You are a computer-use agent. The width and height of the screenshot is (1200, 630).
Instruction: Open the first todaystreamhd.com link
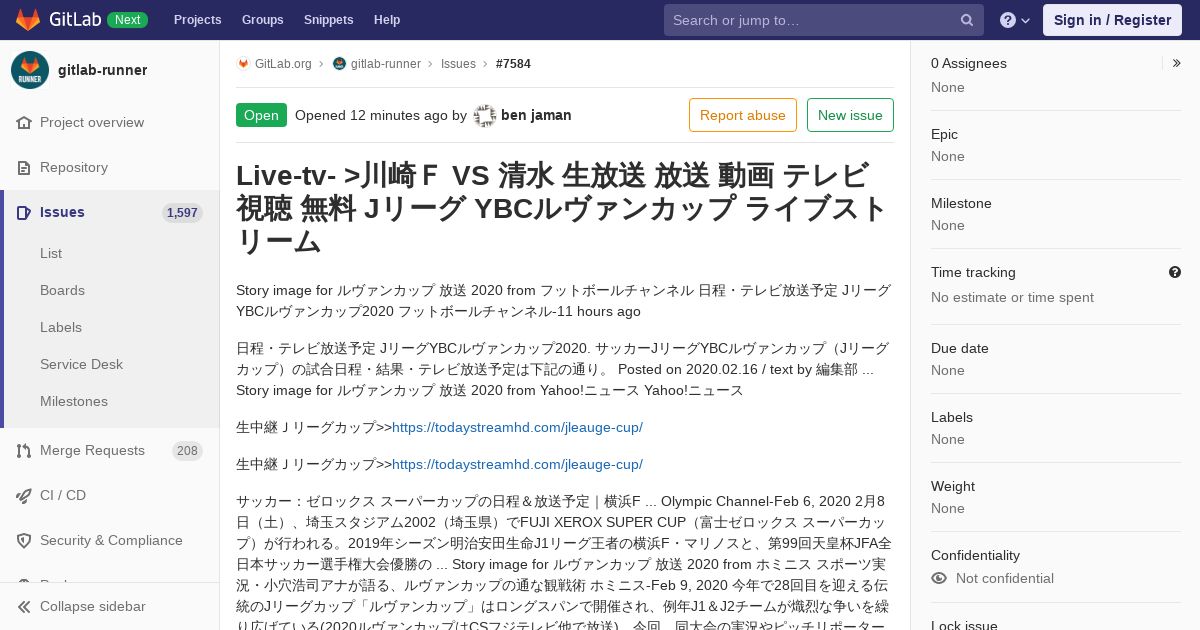coord(517,427)
